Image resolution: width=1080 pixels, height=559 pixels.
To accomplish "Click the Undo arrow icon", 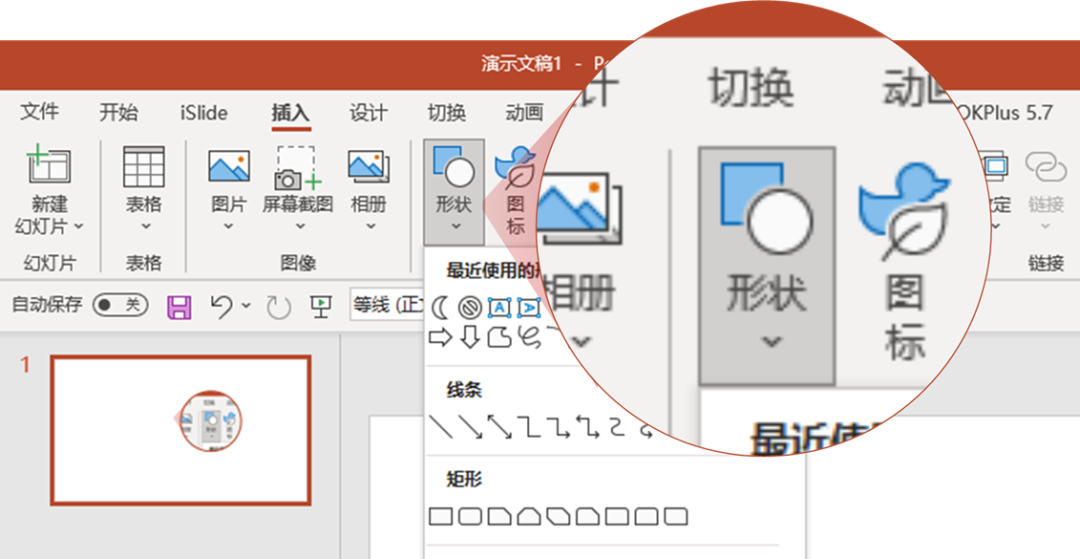I will [221, 306].
